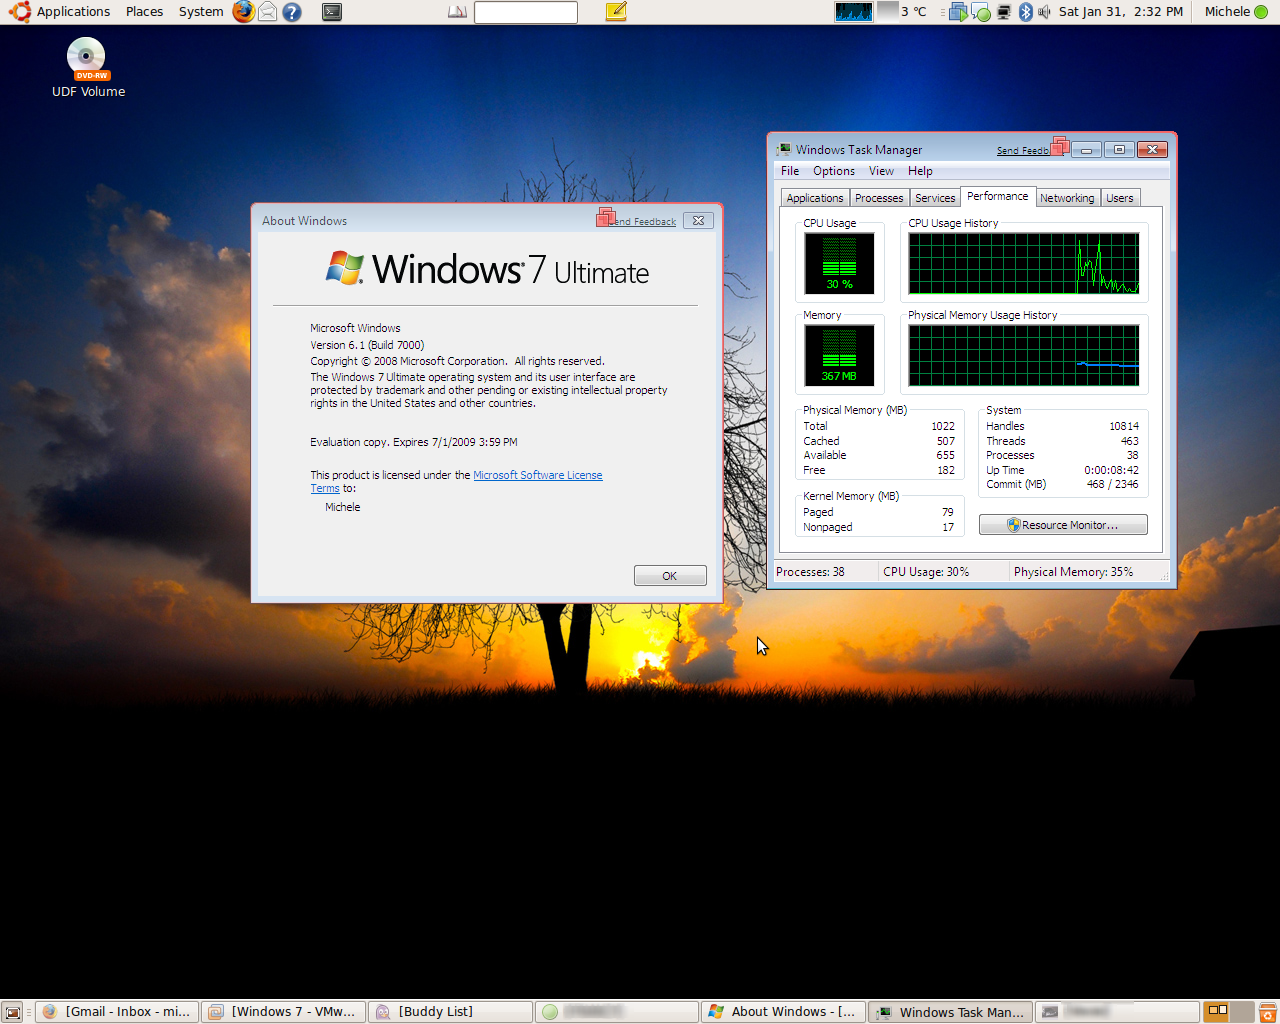1280x1024 pixels.
Task: Switch to the Services tab
Action: tap(935, 198)
